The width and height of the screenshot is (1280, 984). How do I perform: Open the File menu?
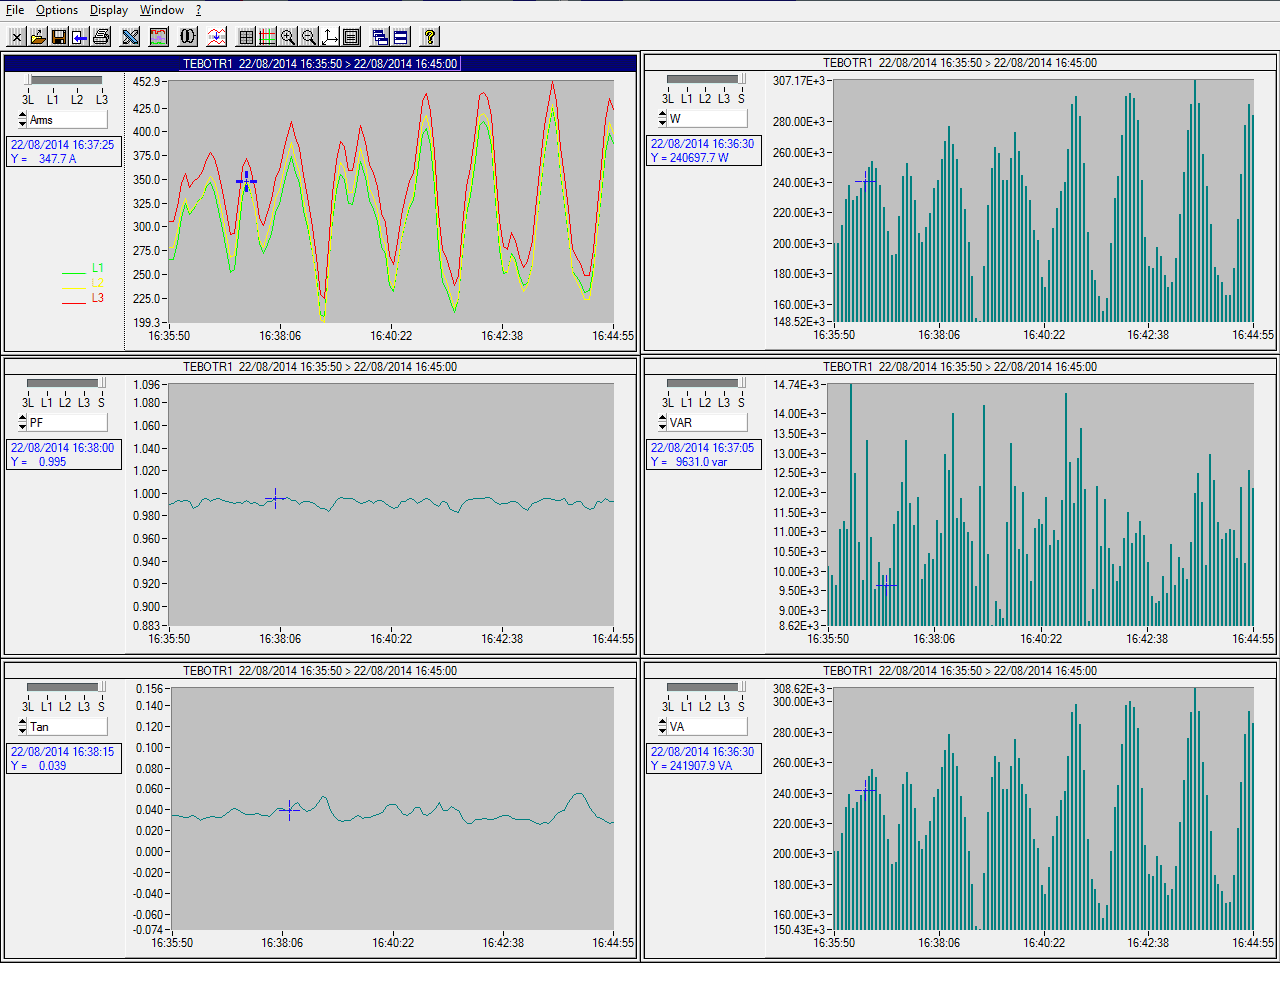coord(15,10)
